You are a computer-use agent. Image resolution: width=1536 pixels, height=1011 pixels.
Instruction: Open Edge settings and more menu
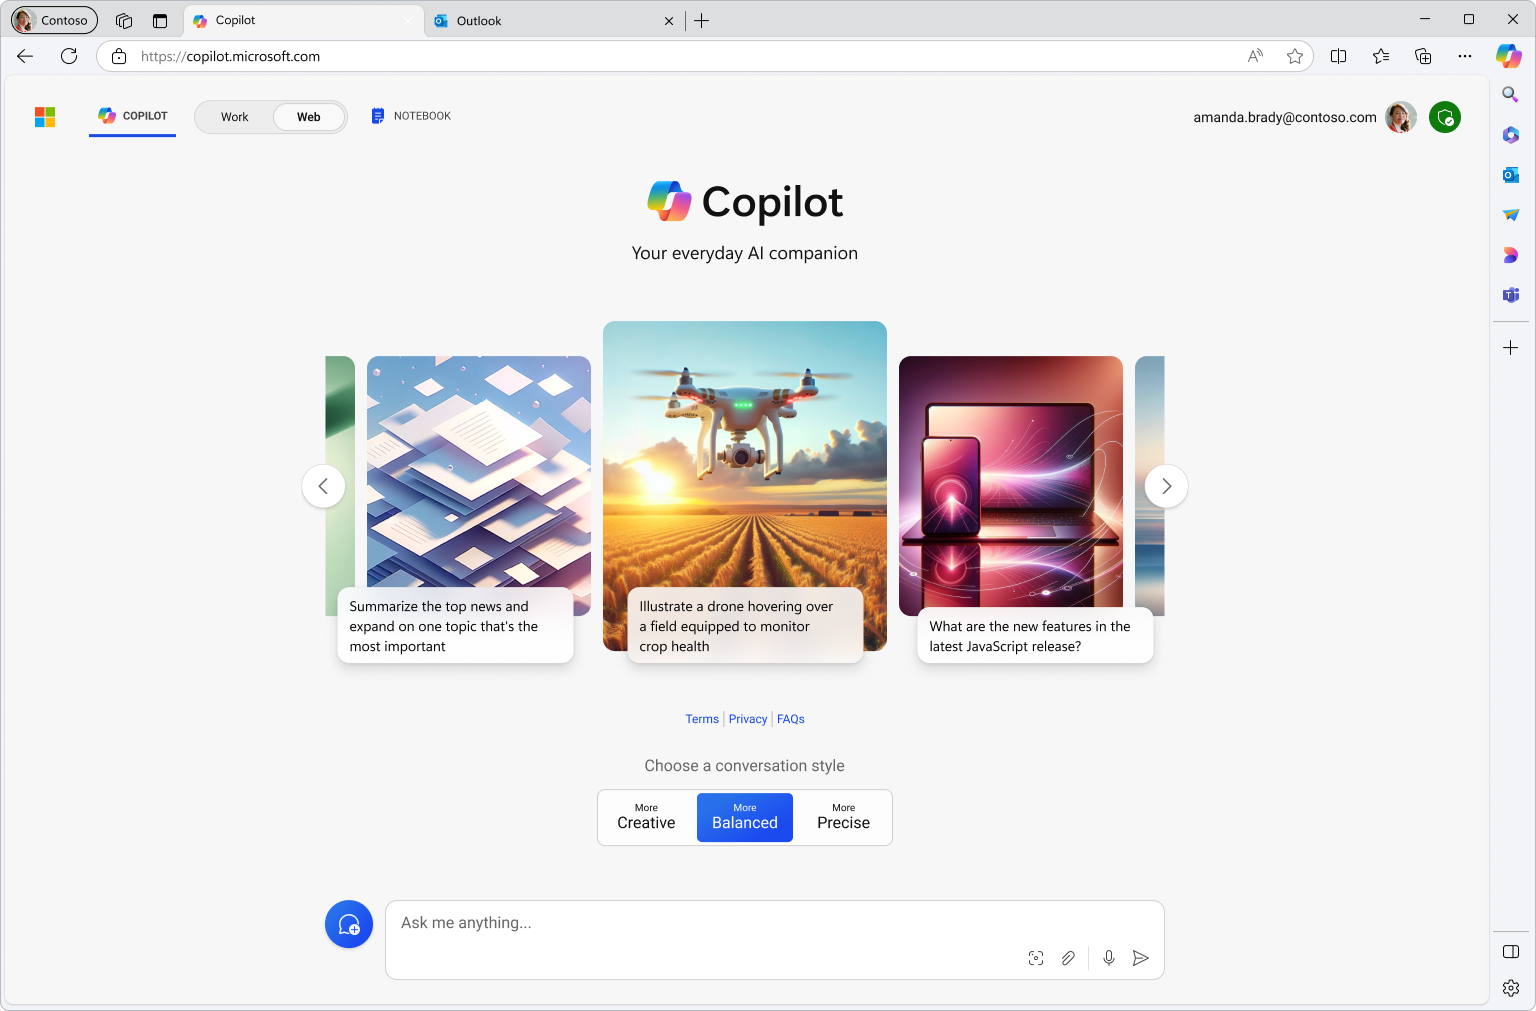[x=1465, y=56]
